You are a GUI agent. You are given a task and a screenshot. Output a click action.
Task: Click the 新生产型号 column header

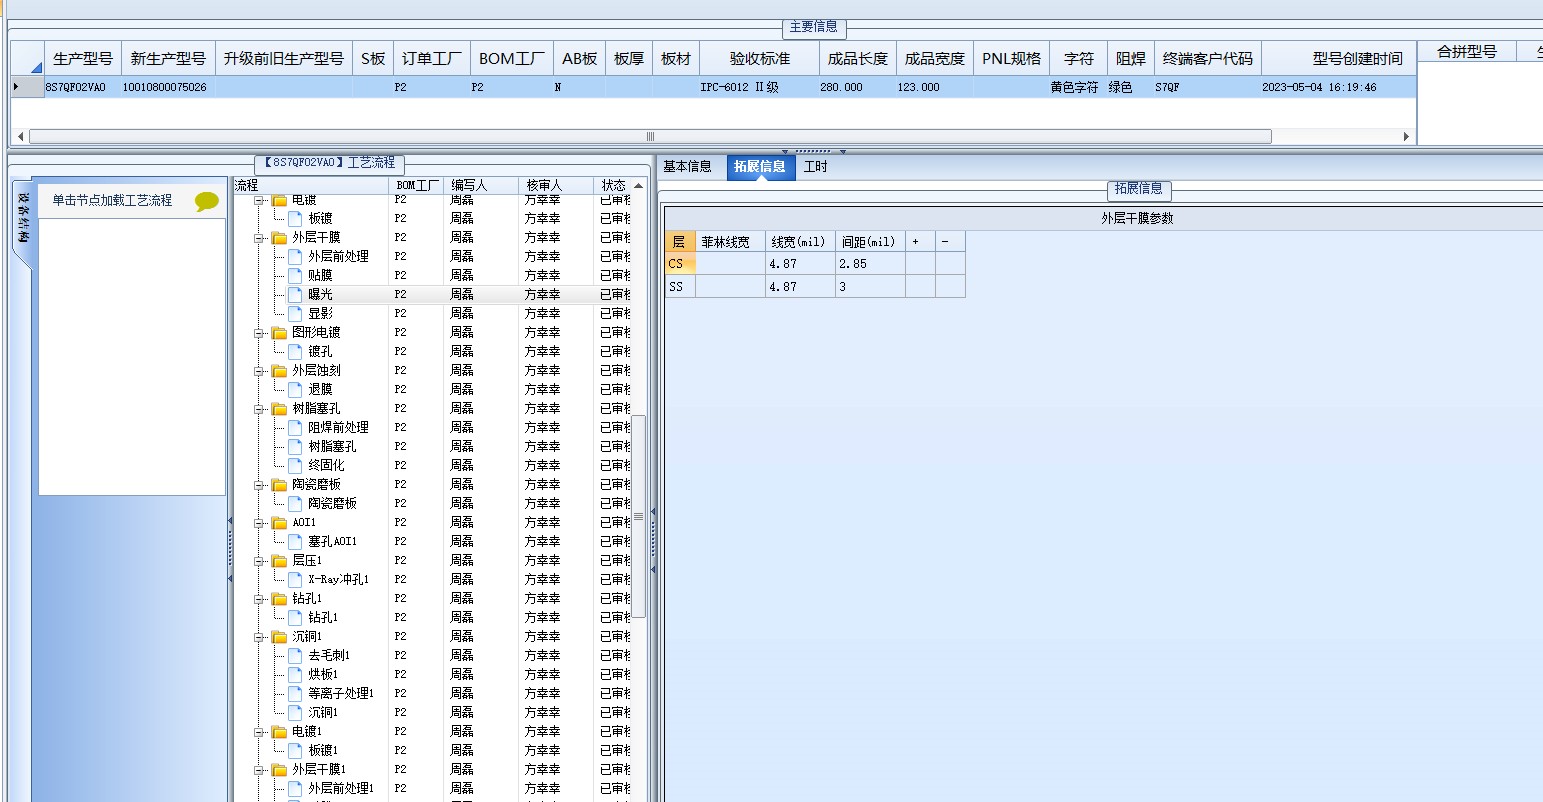pyautogui.click(x=168, y=59)
